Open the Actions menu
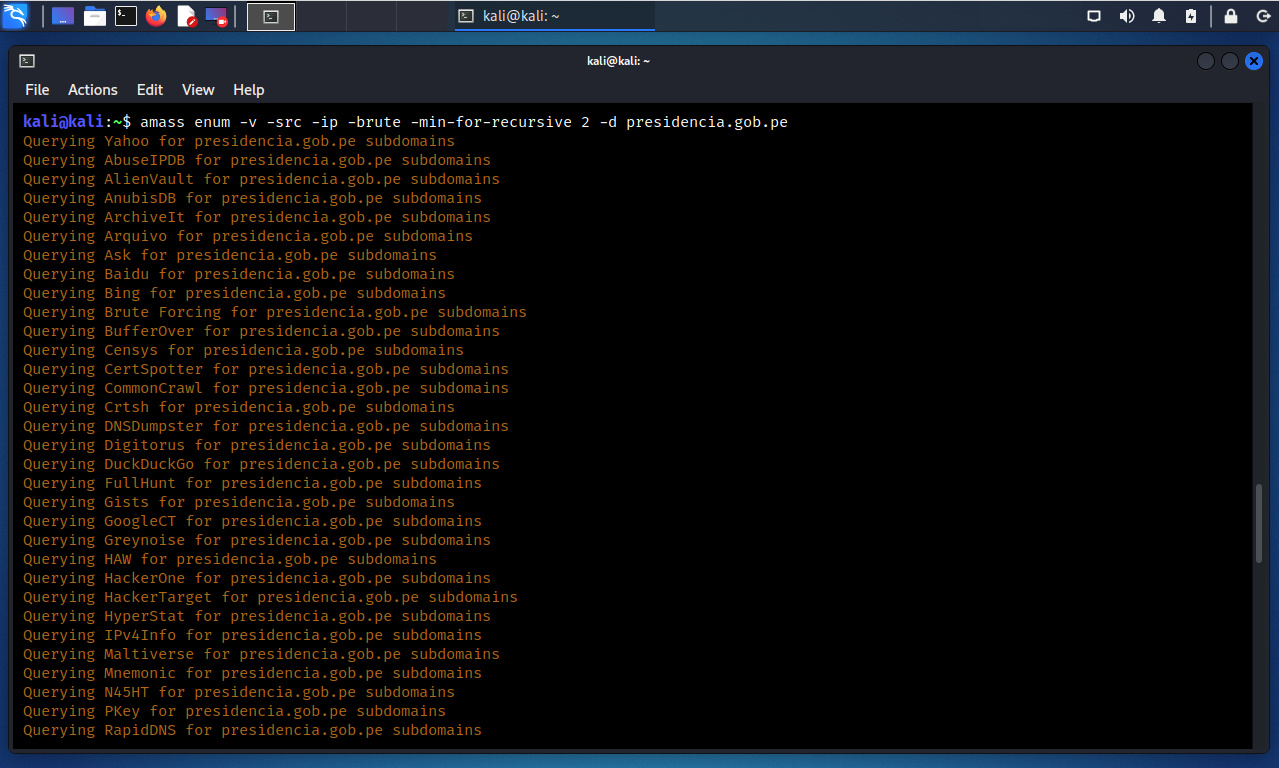Viewport: 1279px width, 768px height. (x=93, y=90)
